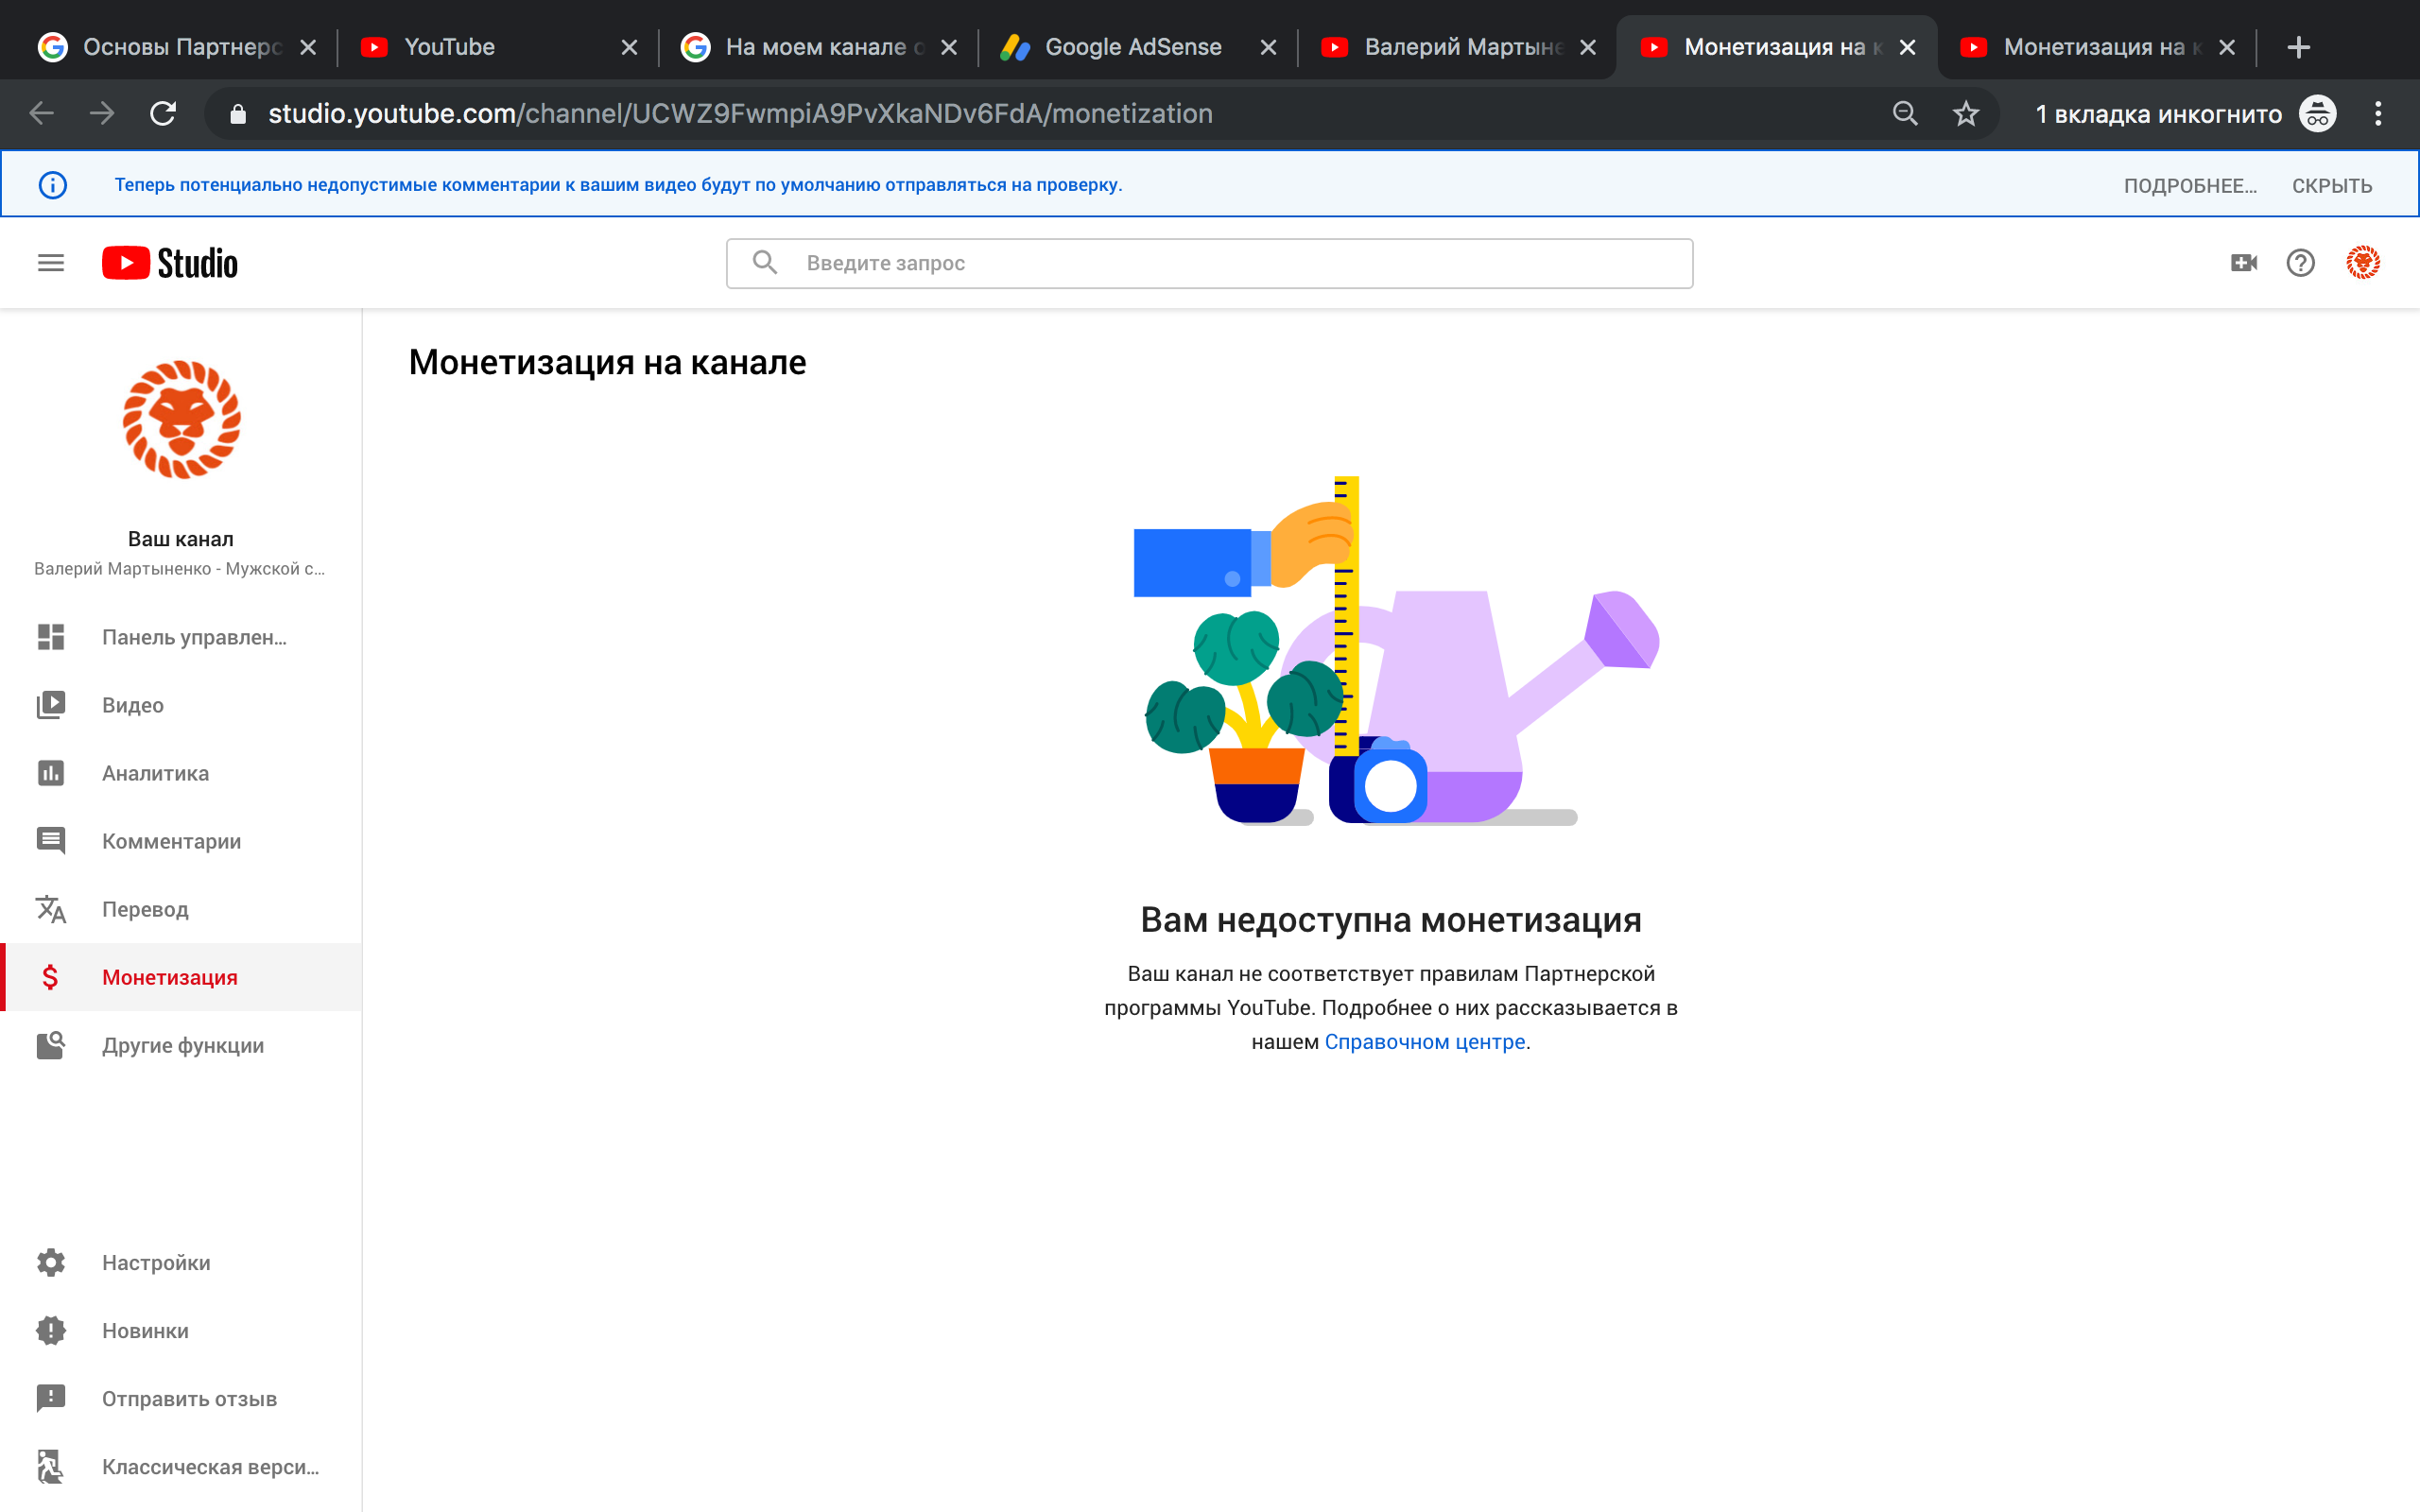2420x1512 pixels.
Task: Select the Аналитика menu item
Action: tap(181, 773)
